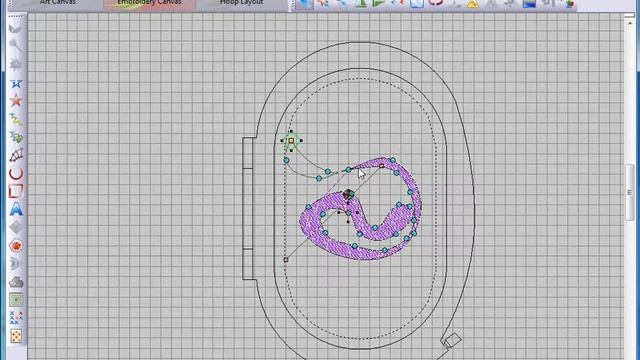Choose the cross-stitch X pattern tool
The width and height of the screenshot is (640, 360).
point(16,318)
